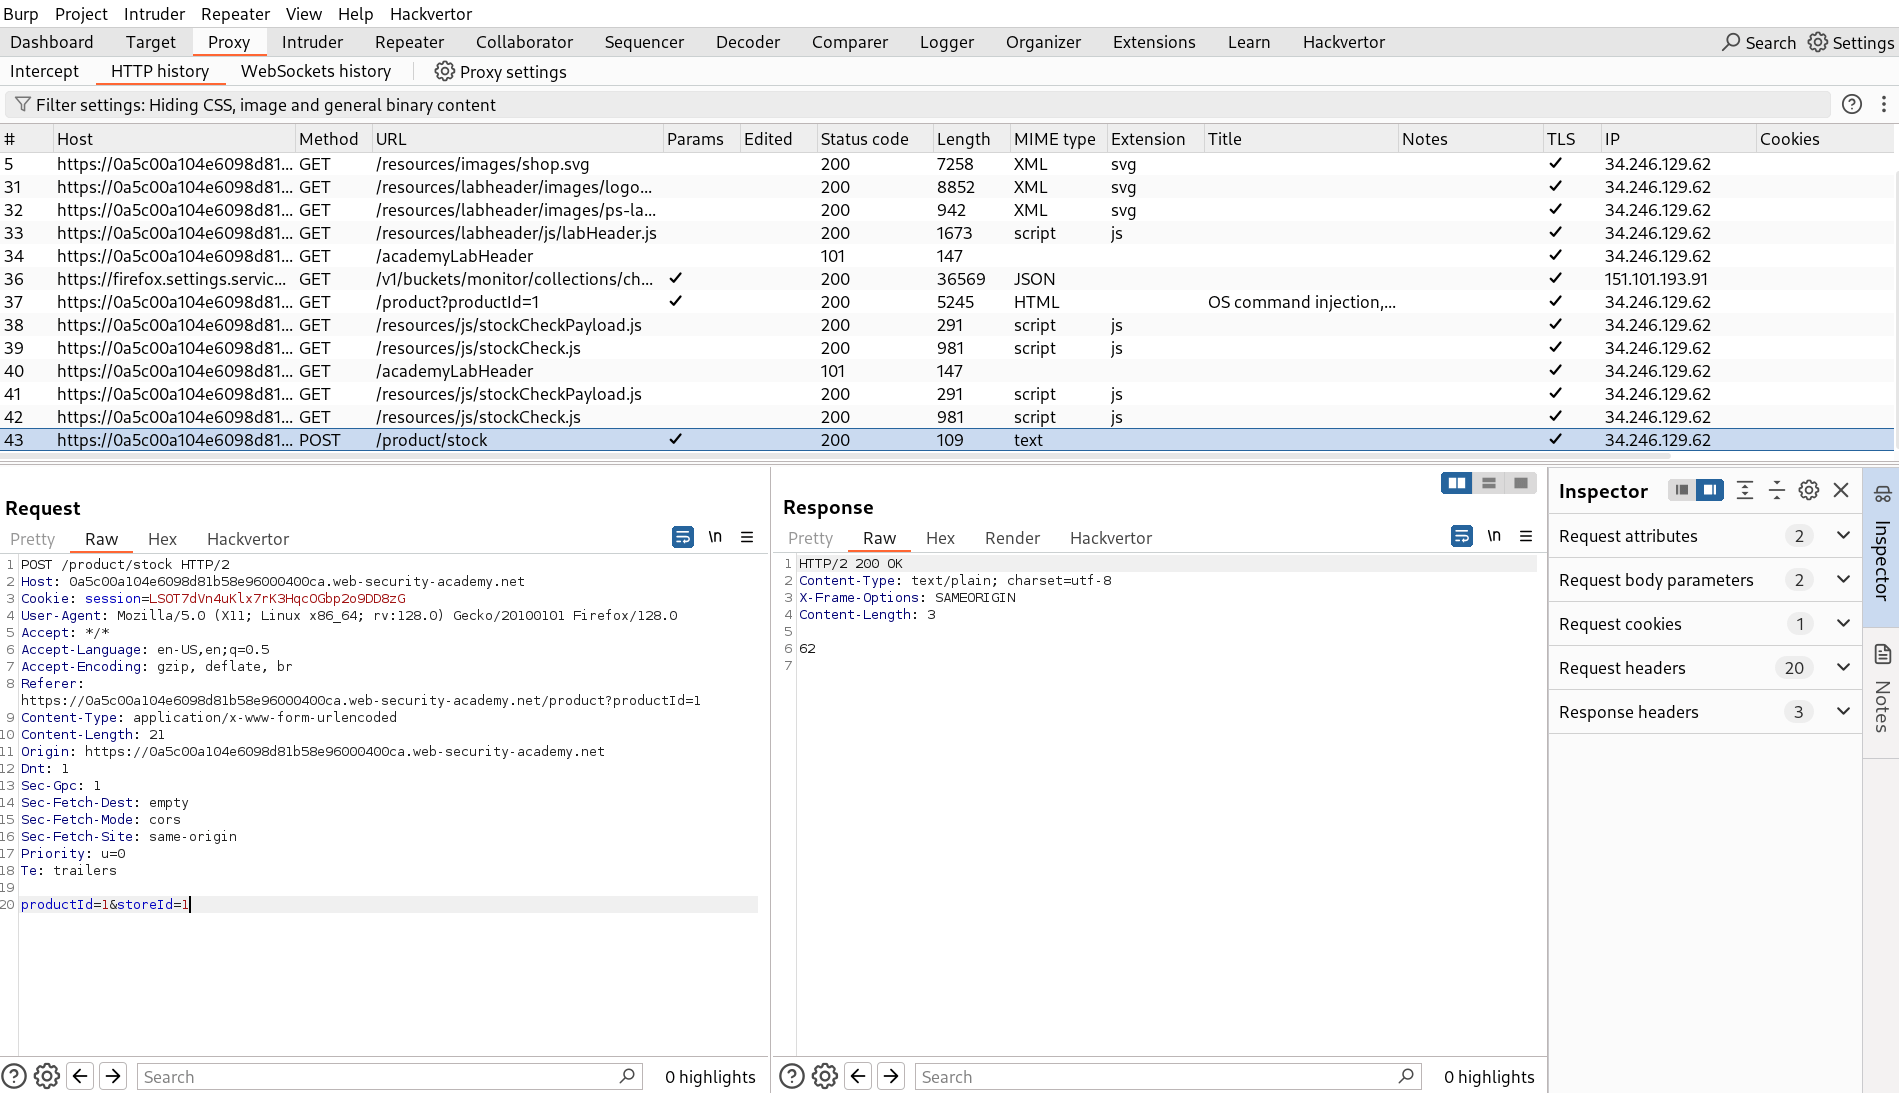This screenshot has height=1093, width=1899.
Task: Switch to the Repeater tab
Action: click(x=409, y=42)
